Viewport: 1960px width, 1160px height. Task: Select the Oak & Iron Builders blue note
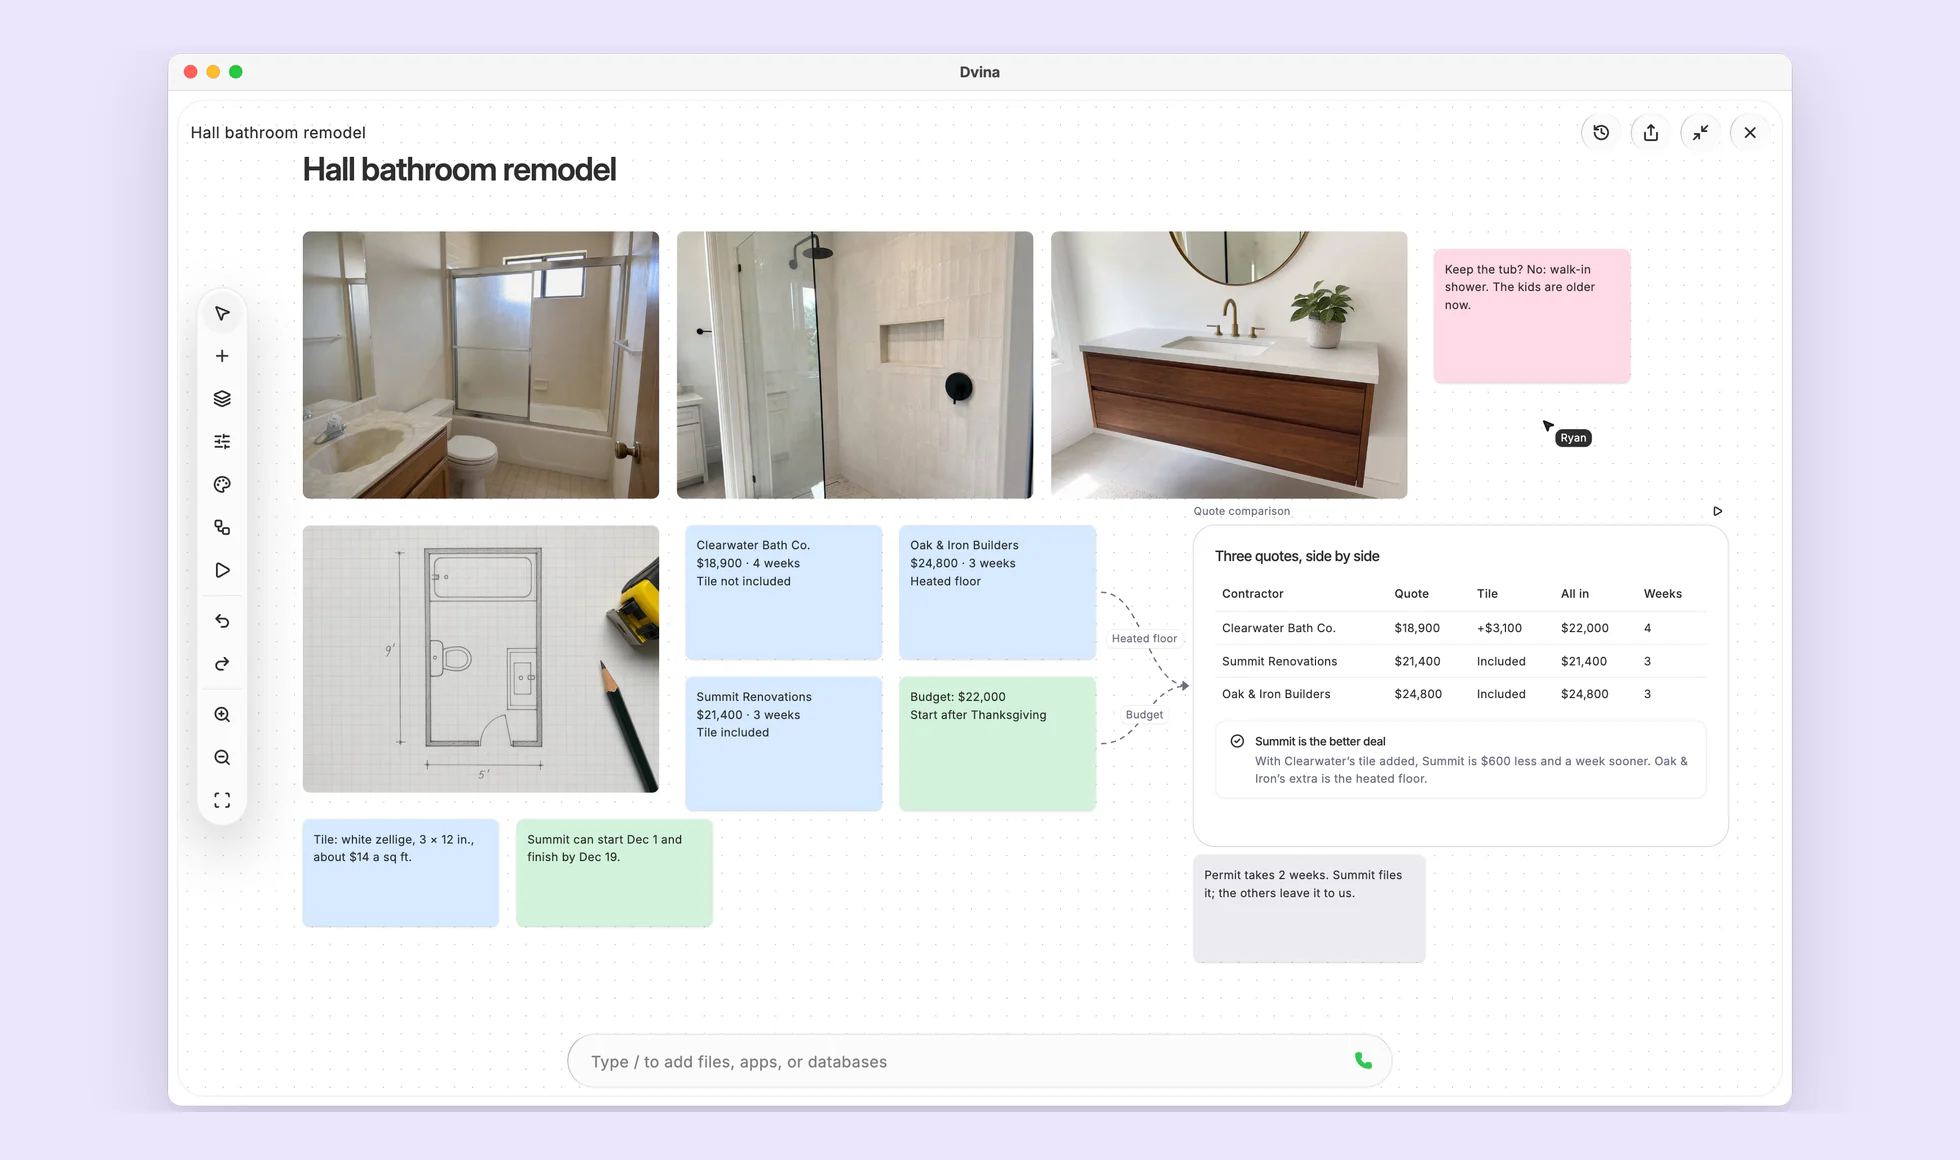click(x=998, y=592)
